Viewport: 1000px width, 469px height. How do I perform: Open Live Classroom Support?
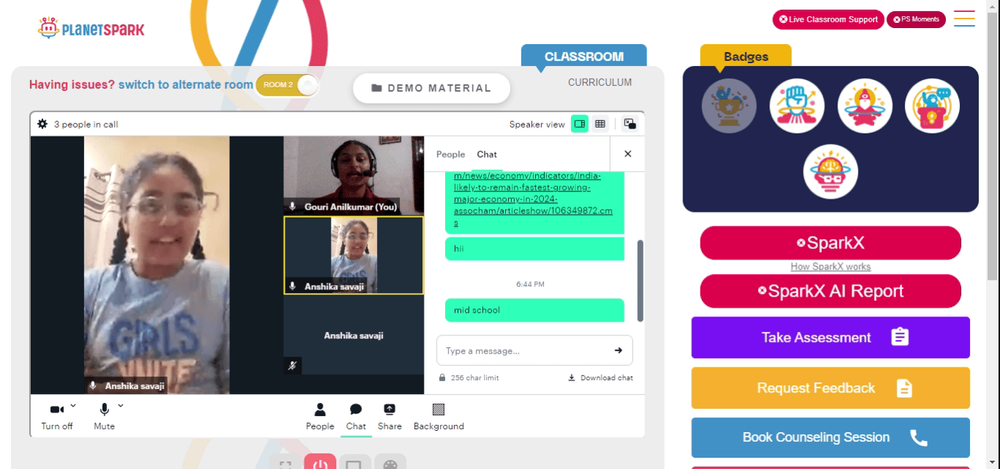828,19
